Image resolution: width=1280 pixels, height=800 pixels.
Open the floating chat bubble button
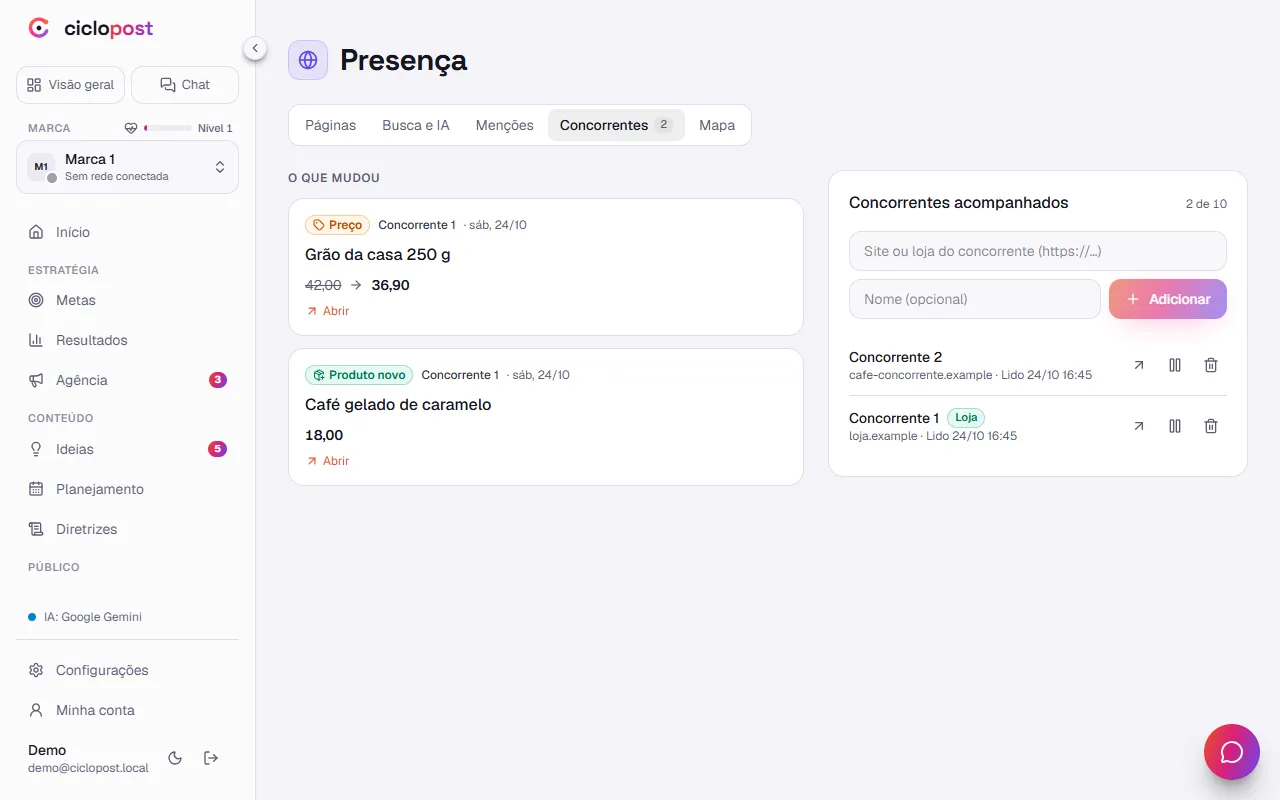1232,752
